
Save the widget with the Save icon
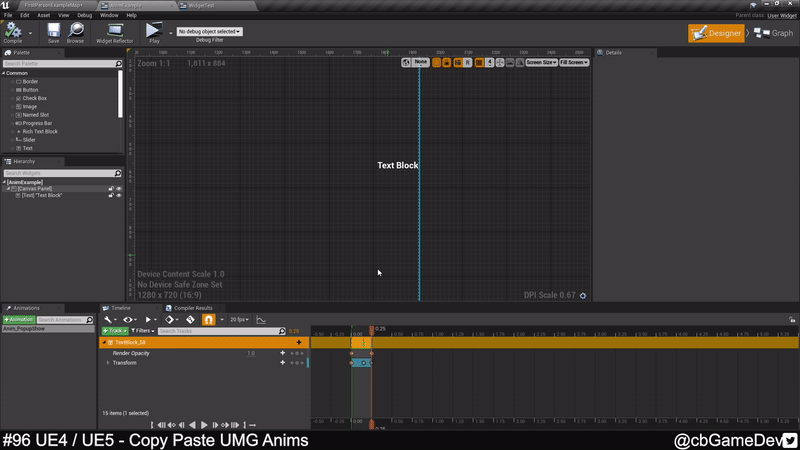pos(54,30)
